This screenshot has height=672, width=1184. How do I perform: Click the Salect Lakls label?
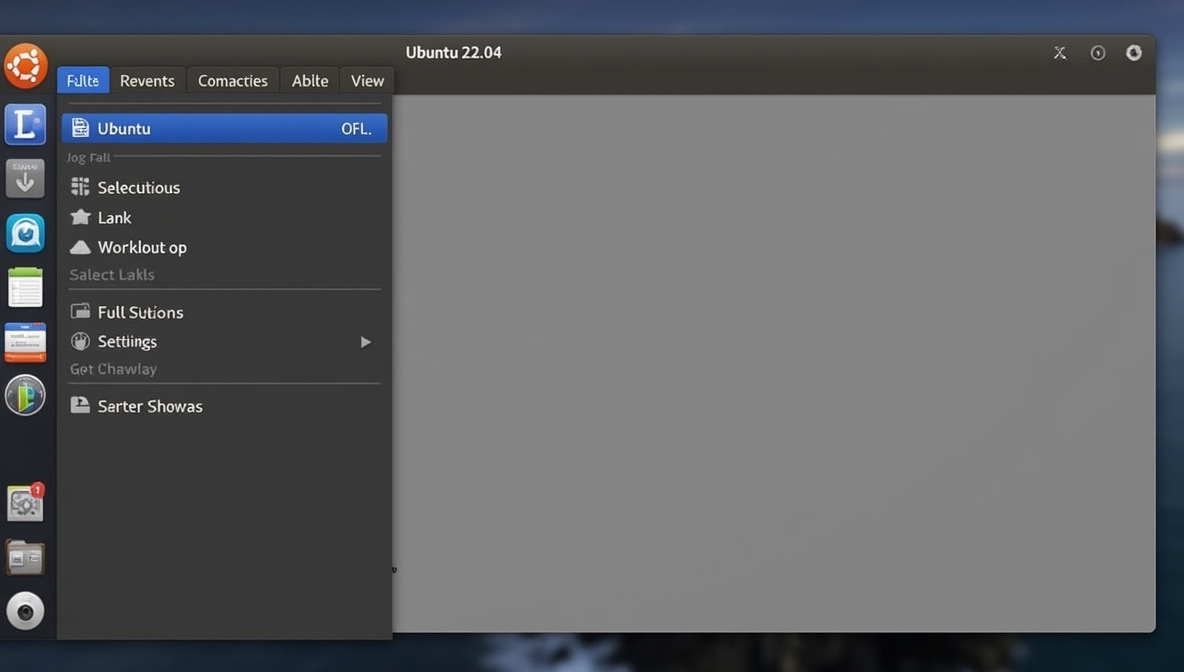click(112, 275)
